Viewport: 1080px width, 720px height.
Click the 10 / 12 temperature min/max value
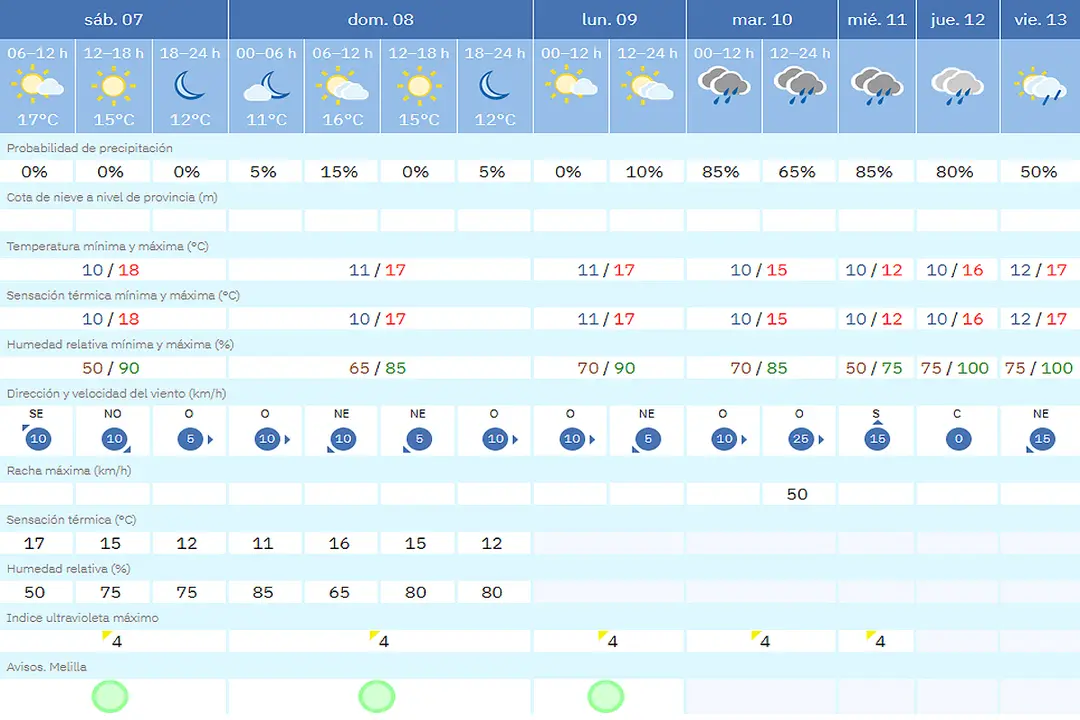pyautogui.click(x=873, y=270)
